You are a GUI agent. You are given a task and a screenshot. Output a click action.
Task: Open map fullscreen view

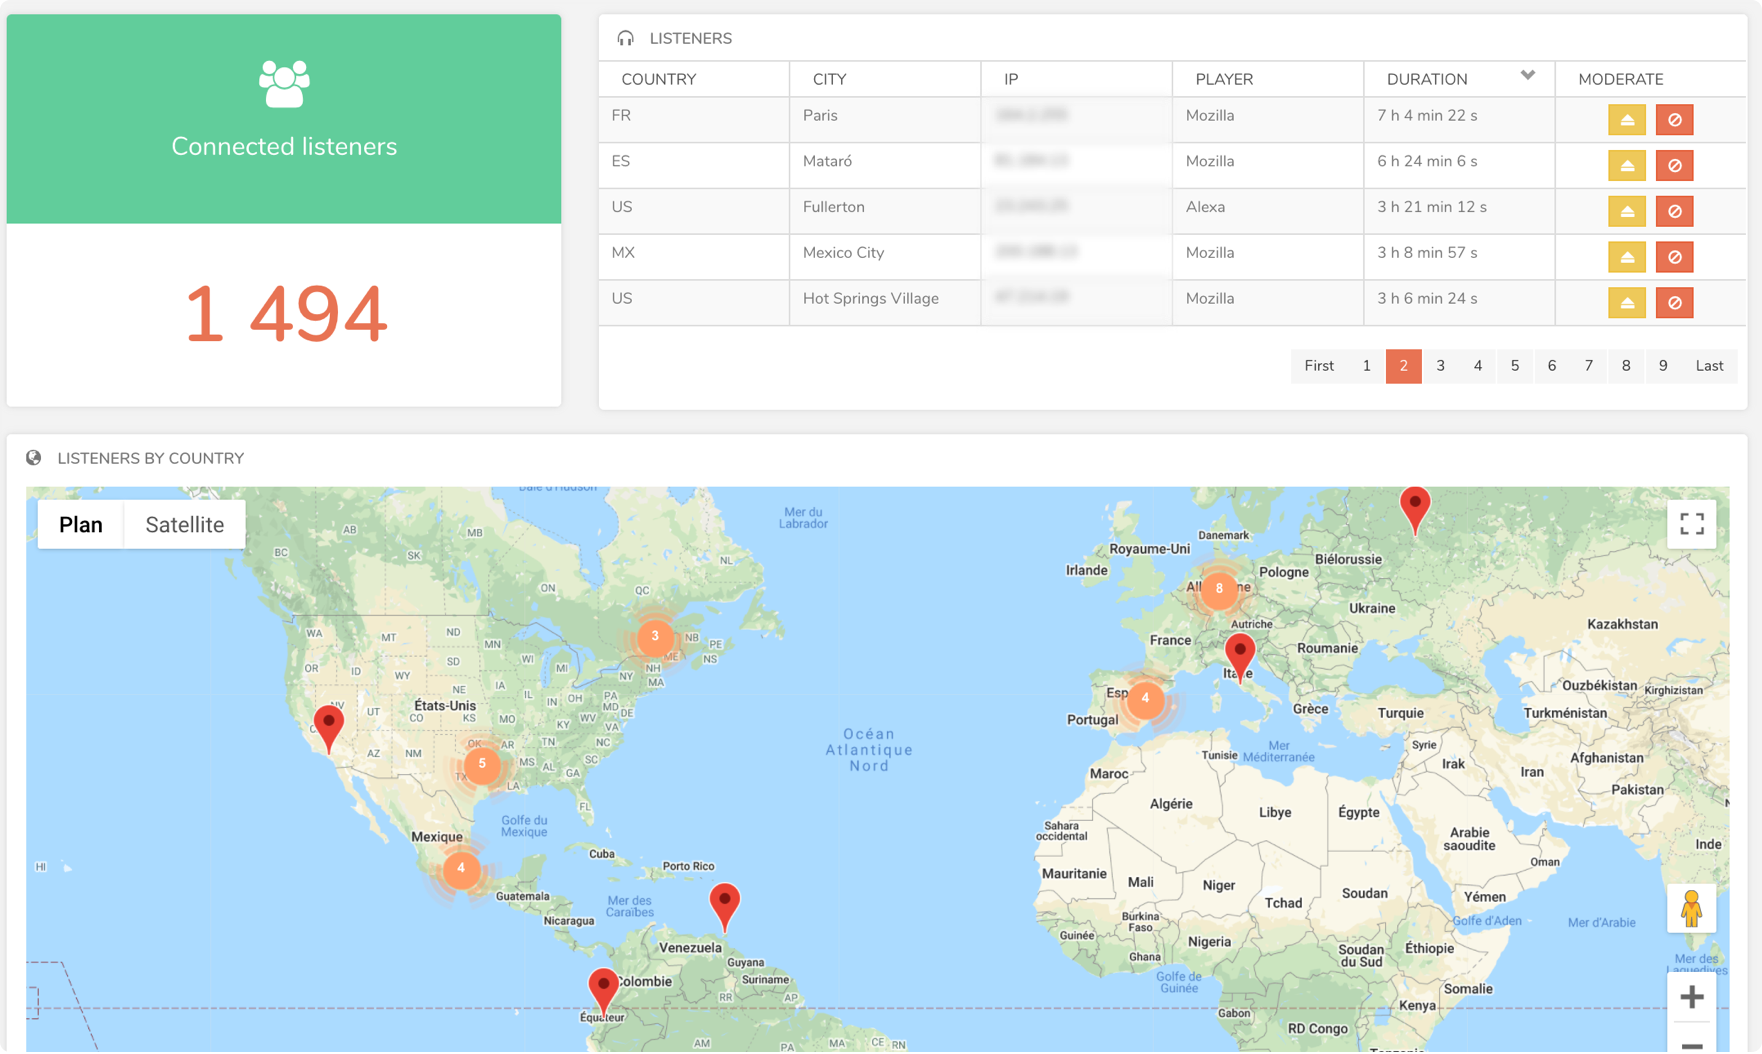[1691, 524]
